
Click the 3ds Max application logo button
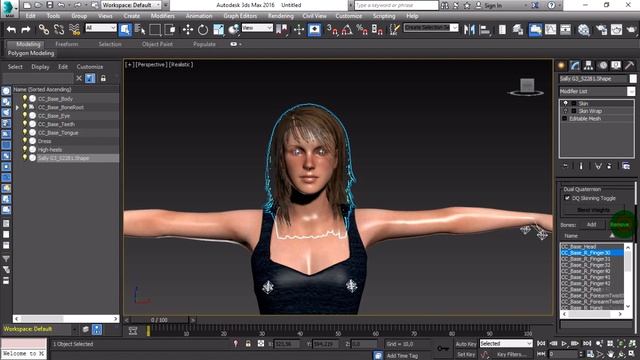pyautogui.click(x=9, y=8)
